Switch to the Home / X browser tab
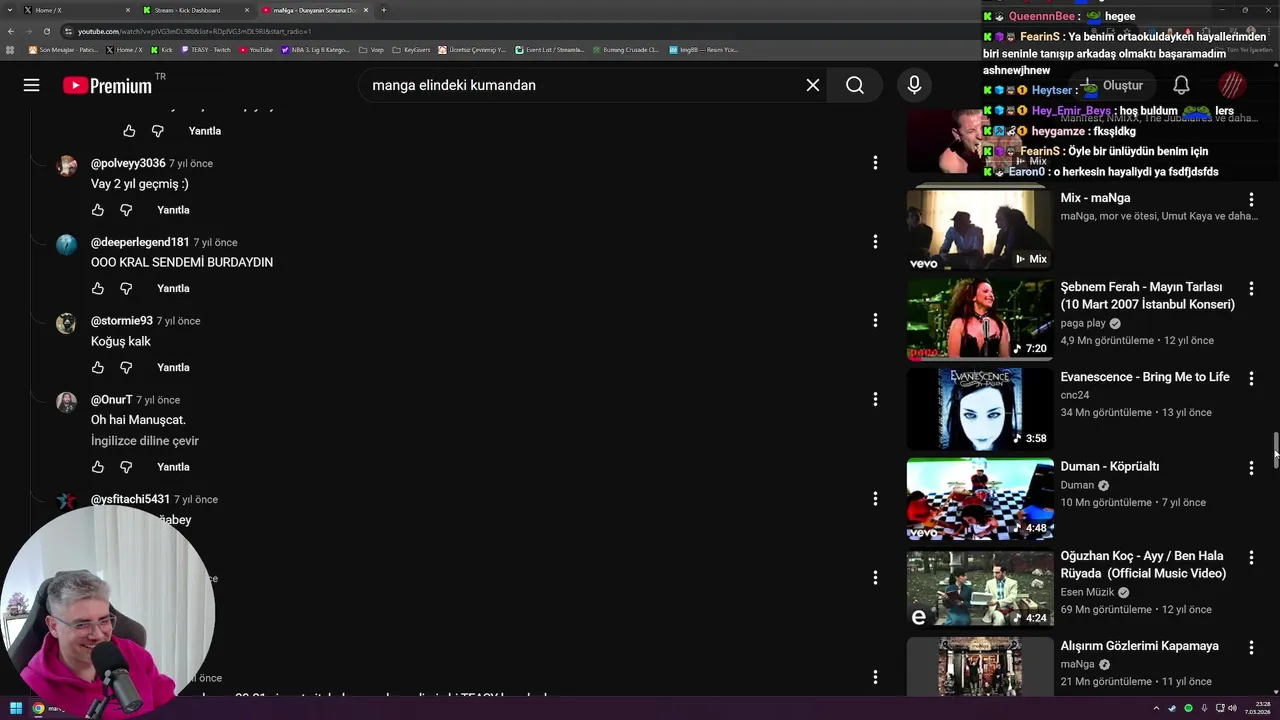1280x720 pixels. pos(76,10)
